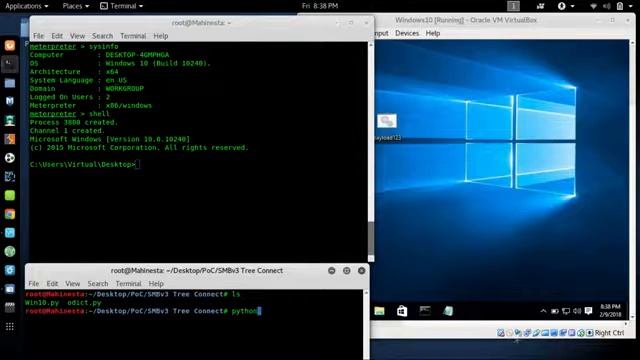This screenshot has width=640, height=360.
Task: Open Terminal menu in the meterpreter terminal
Action: point(133,36)
